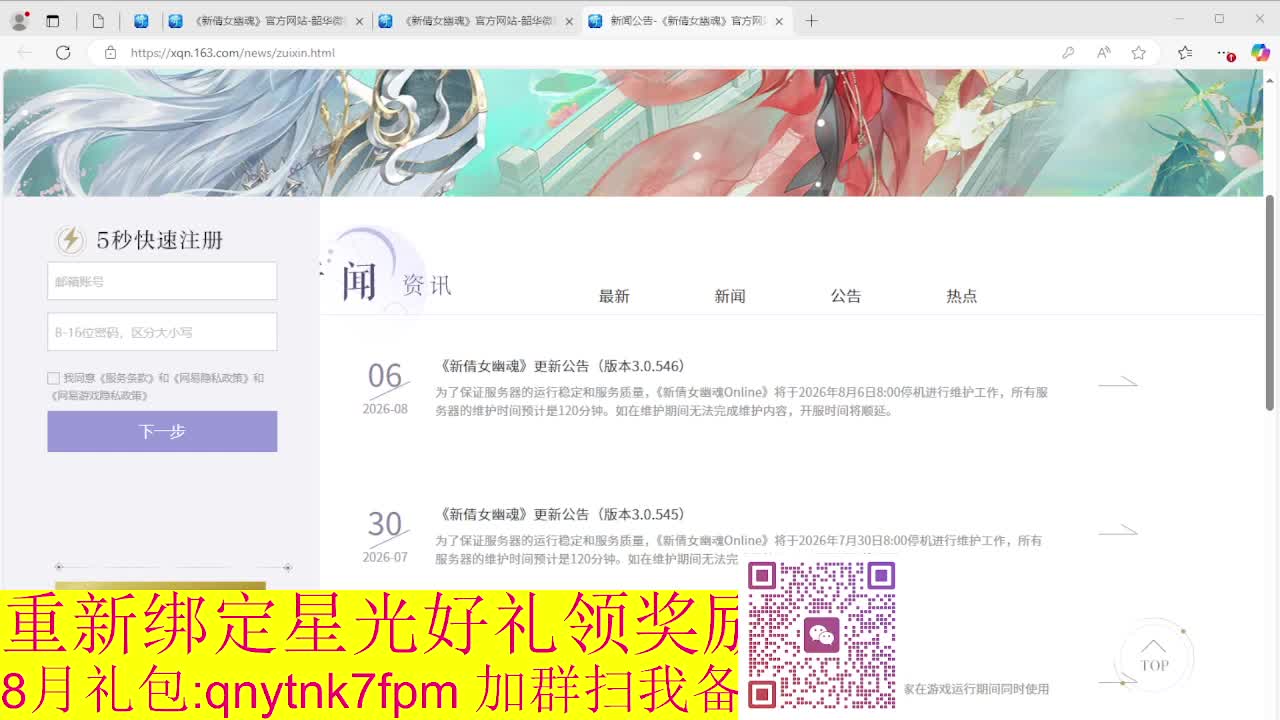Go back to previous page
The image size is (1280, 720).
click(25, 53)
